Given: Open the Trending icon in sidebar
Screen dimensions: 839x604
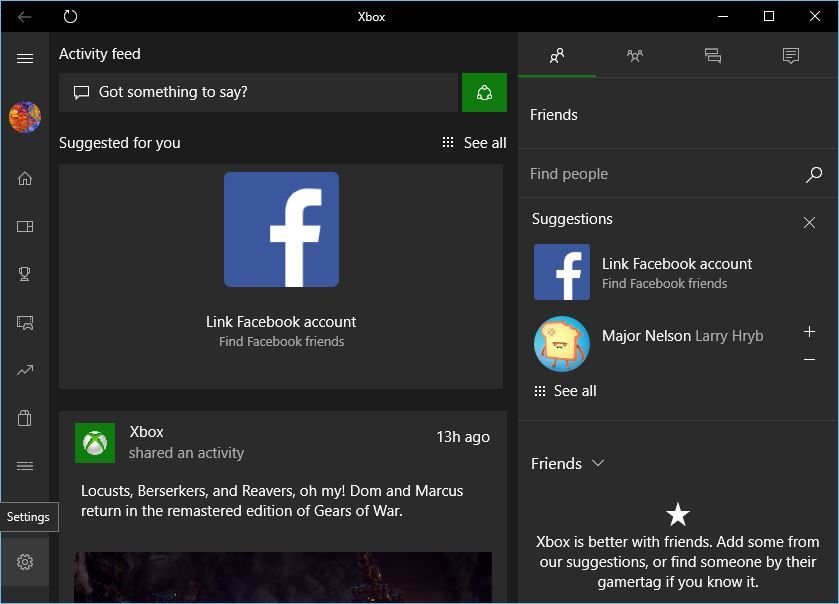Looking at the screenshot, I should tap(25, 371).
